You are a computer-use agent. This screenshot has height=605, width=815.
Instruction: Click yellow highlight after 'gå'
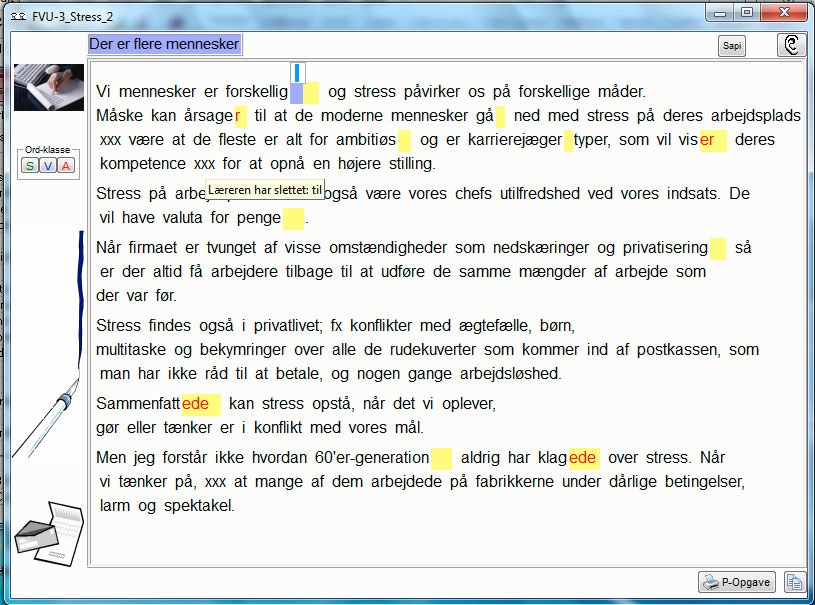pyautogui.click(x=500, y=116)
